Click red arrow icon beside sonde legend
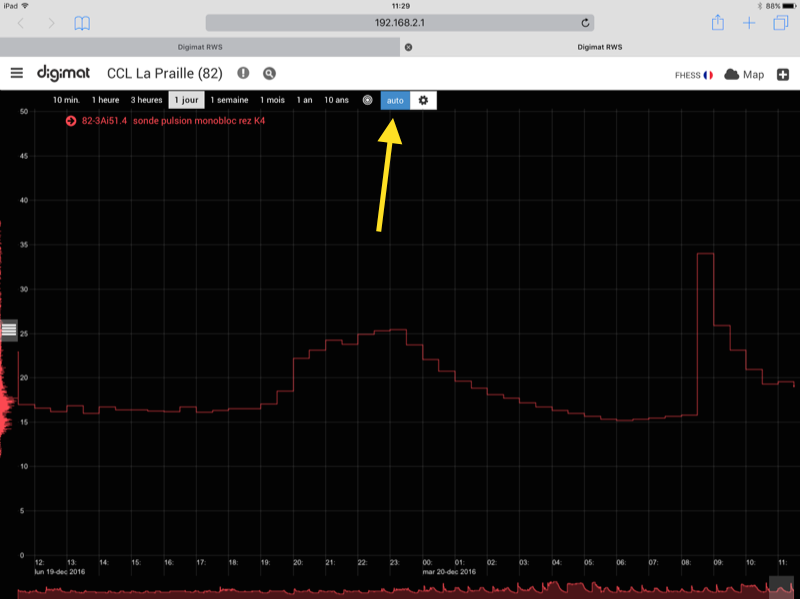The height and width of the screenshot is (599, 800). point(71,121)
